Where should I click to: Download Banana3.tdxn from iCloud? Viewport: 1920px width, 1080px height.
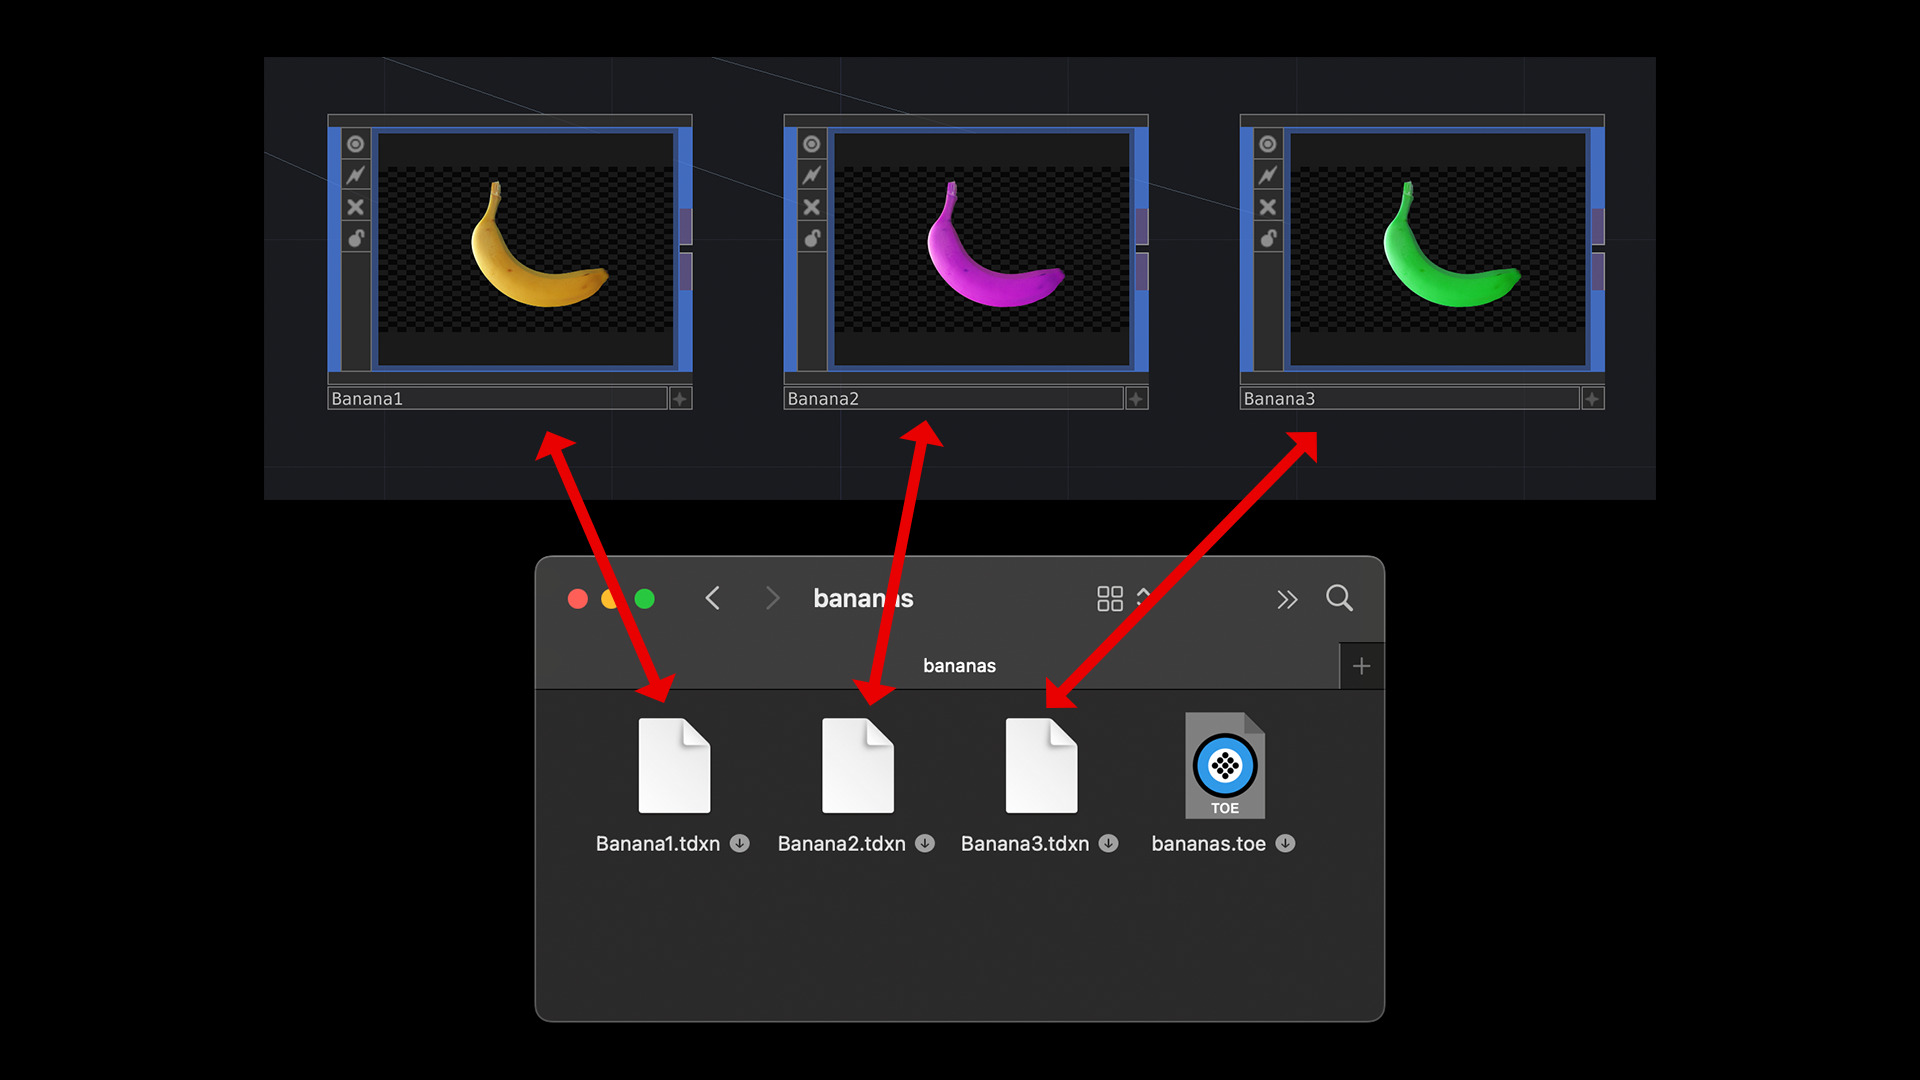(x=1109, y=843)
